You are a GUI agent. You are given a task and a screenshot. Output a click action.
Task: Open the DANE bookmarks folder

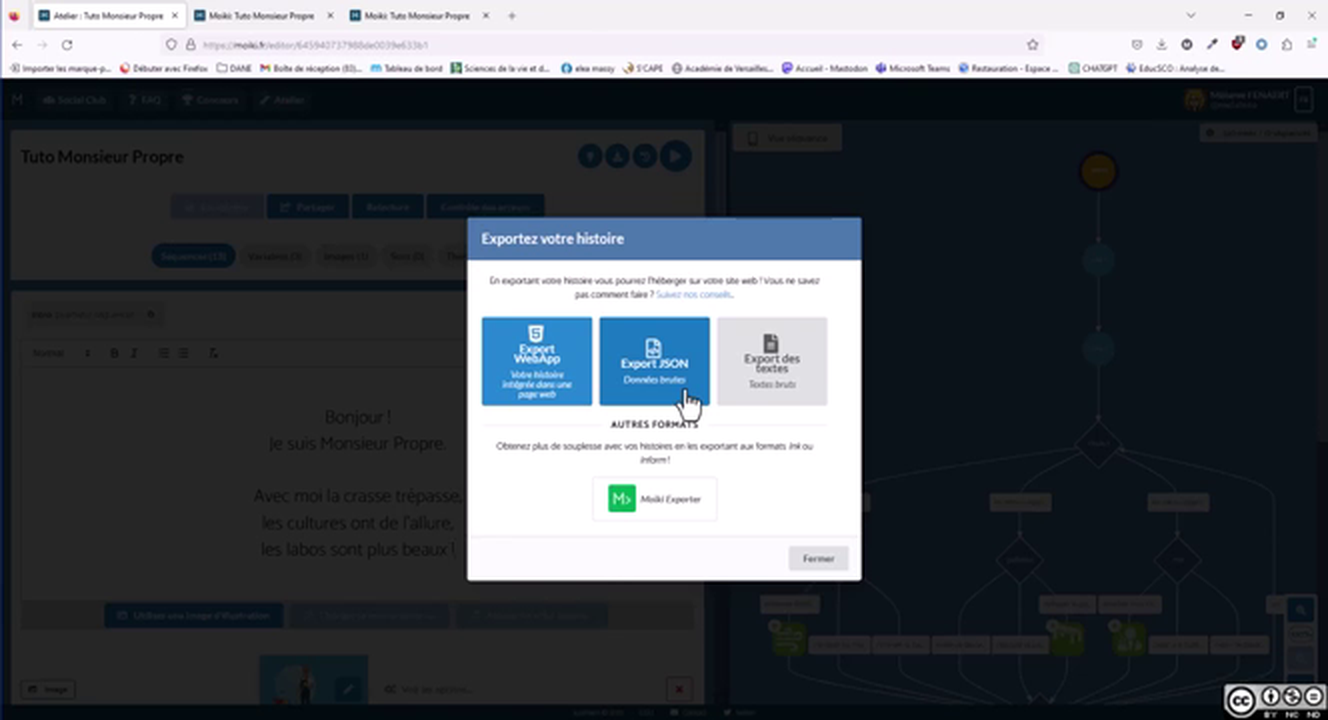pos(234,69)
